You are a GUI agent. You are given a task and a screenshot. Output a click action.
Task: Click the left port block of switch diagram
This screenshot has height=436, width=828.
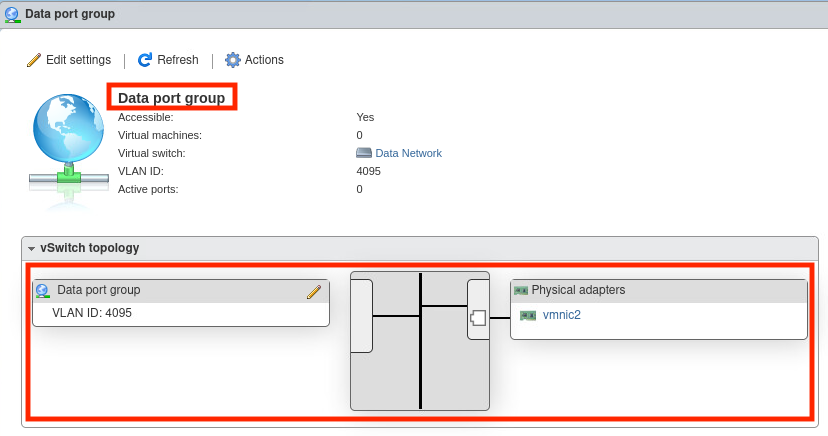[361, 316]
